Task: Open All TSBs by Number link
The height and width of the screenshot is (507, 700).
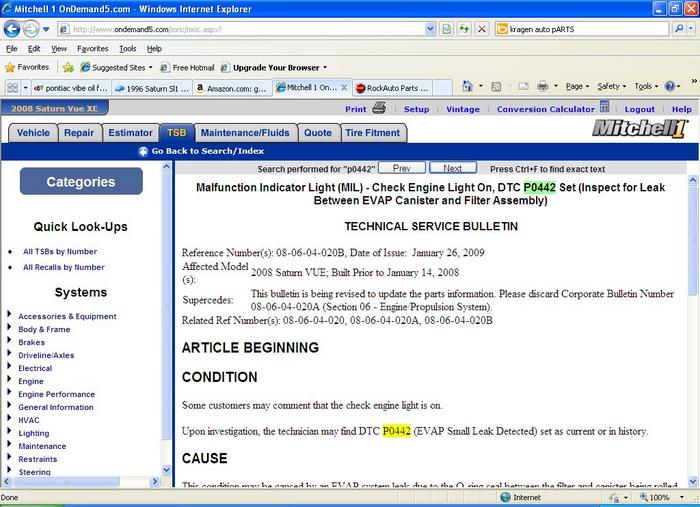Action: coord(60,252)
